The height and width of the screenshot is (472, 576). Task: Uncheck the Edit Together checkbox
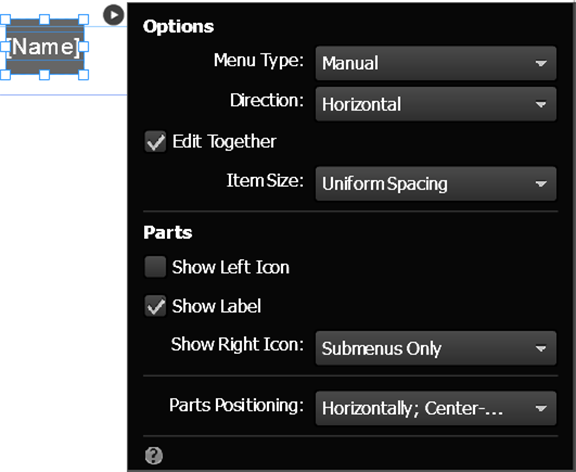click(x=155, y=142)
